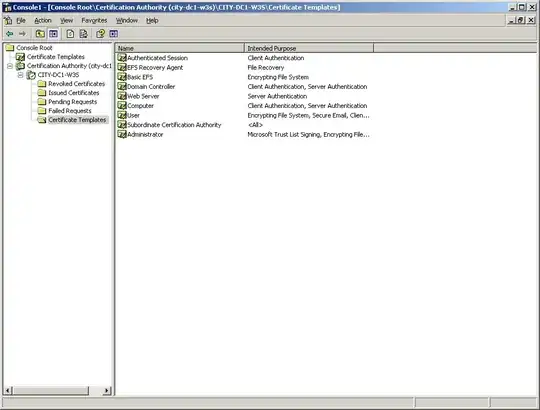540x410 pixels.
Task: Click the Web Server template icon
Action: coord(122,96)
